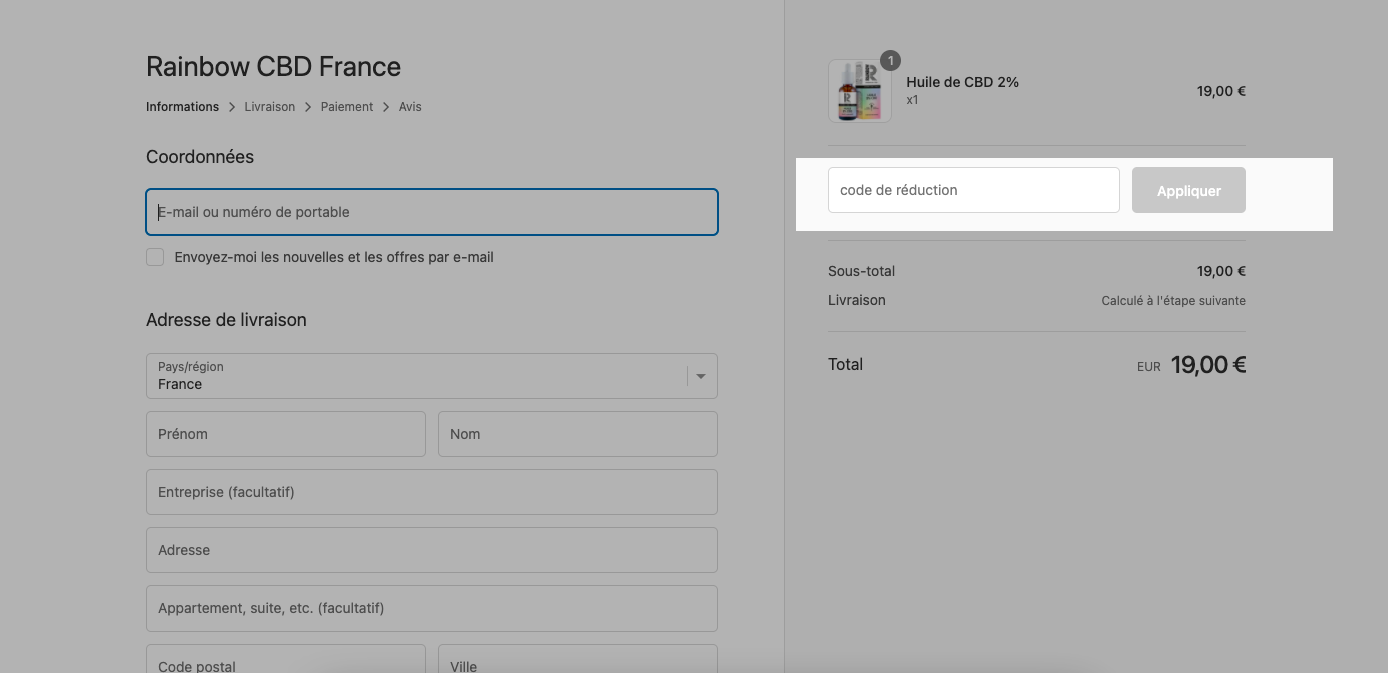Click the chevron after Livraison breadcrumb
1388x673 pixels.
(x=308, y=107)
